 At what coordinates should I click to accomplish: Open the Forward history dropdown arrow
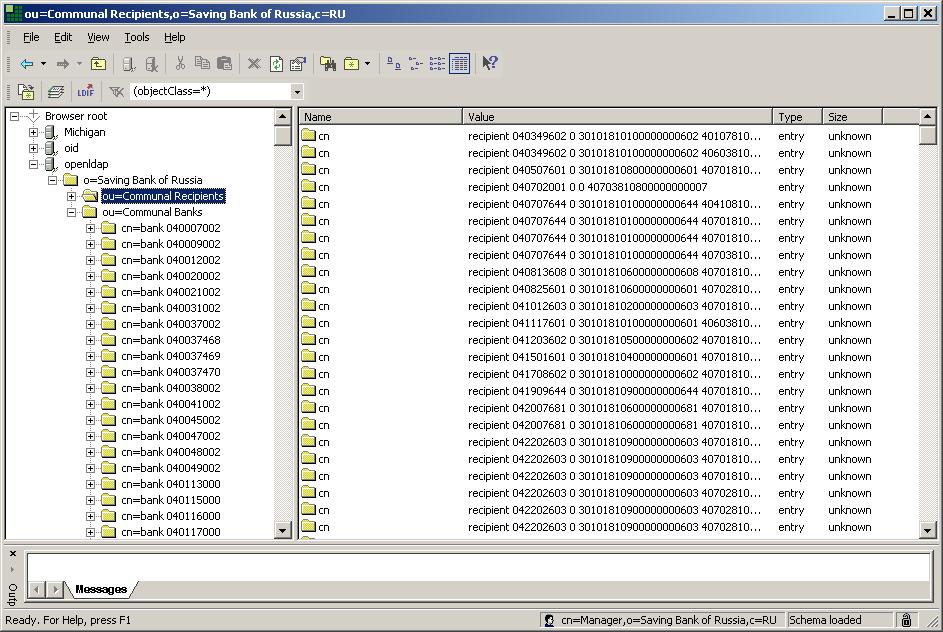coord(79,63)
